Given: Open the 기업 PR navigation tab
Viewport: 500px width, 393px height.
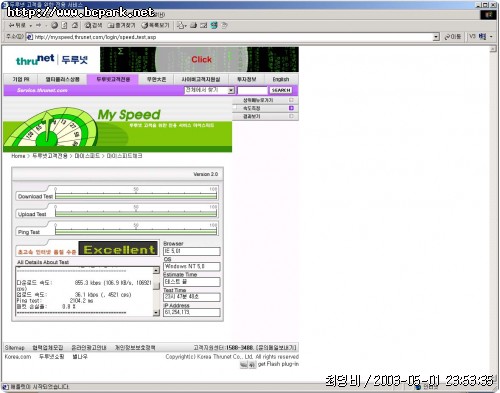Looking at the screenshot, I should click(21, 79).
